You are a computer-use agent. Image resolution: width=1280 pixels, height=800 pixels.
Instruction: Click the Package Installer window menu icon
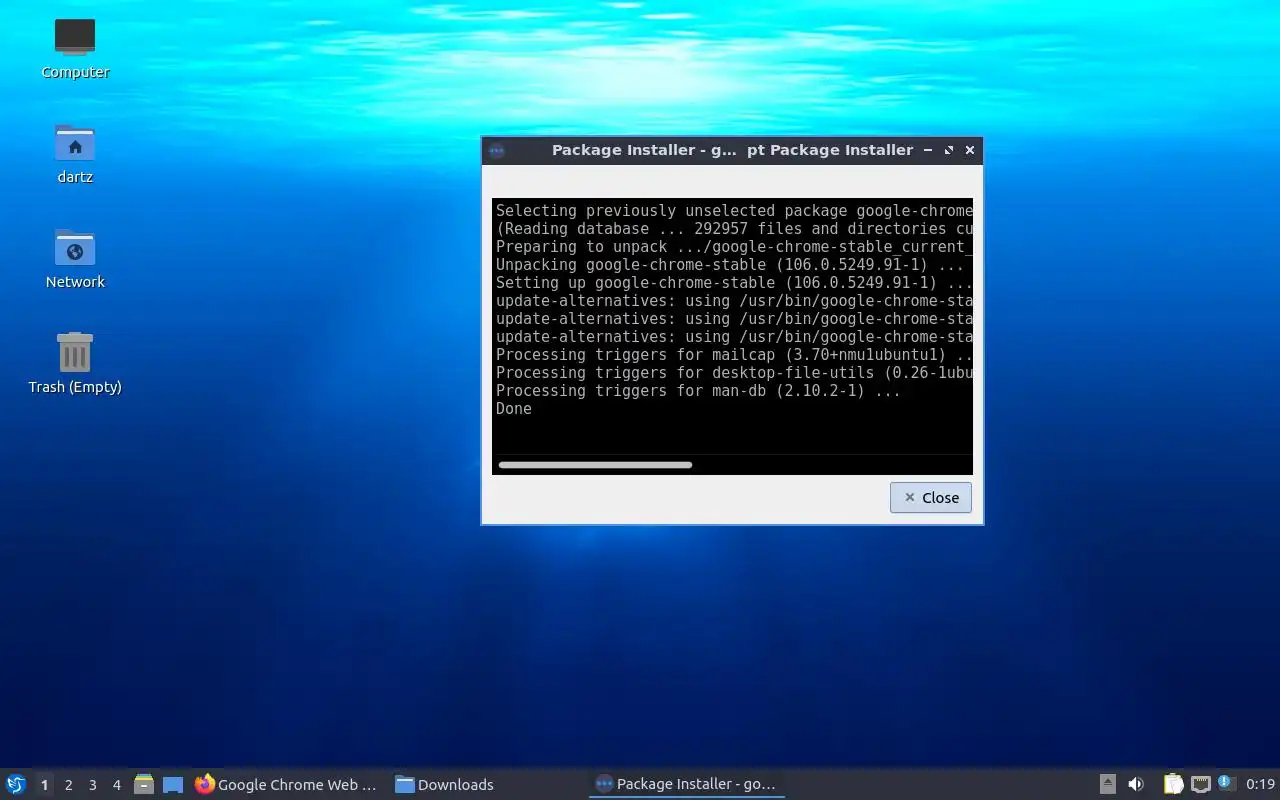coord(496,150)
